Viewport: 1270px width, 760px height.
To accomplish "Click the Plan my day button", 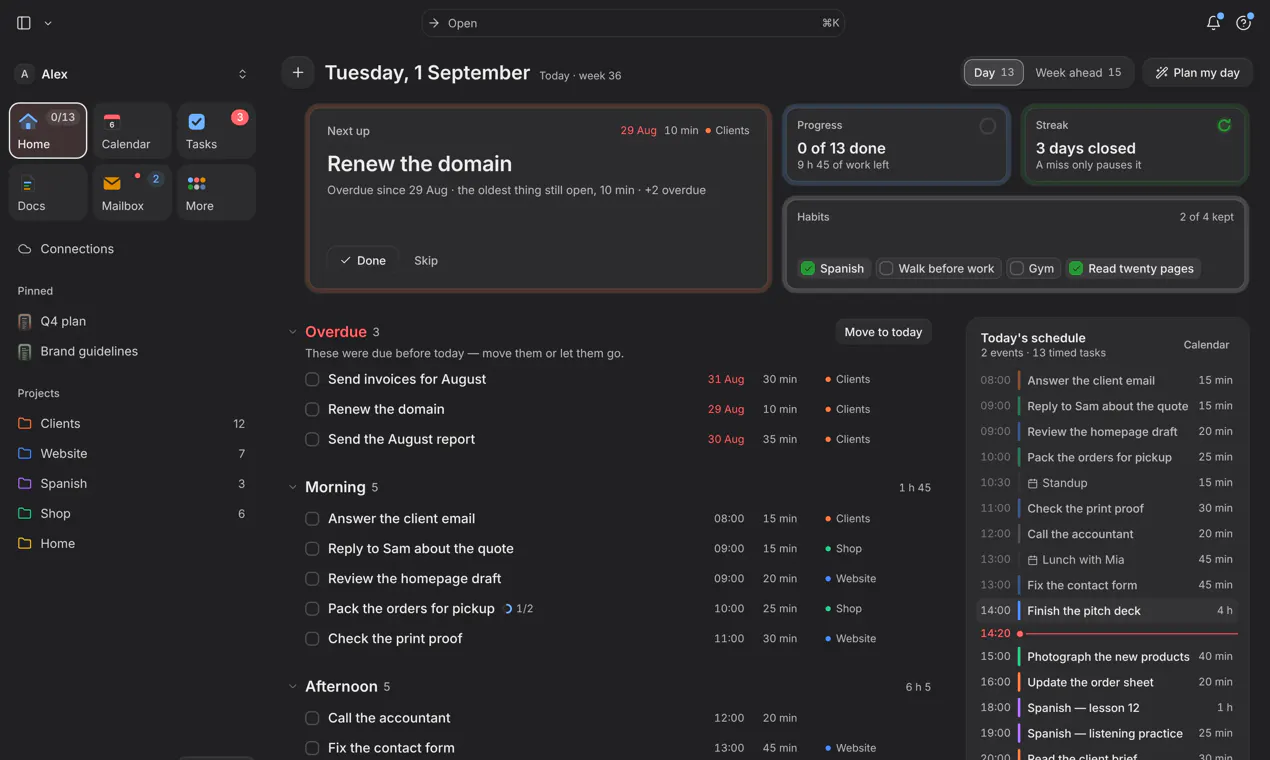I will pos(1197,72).
